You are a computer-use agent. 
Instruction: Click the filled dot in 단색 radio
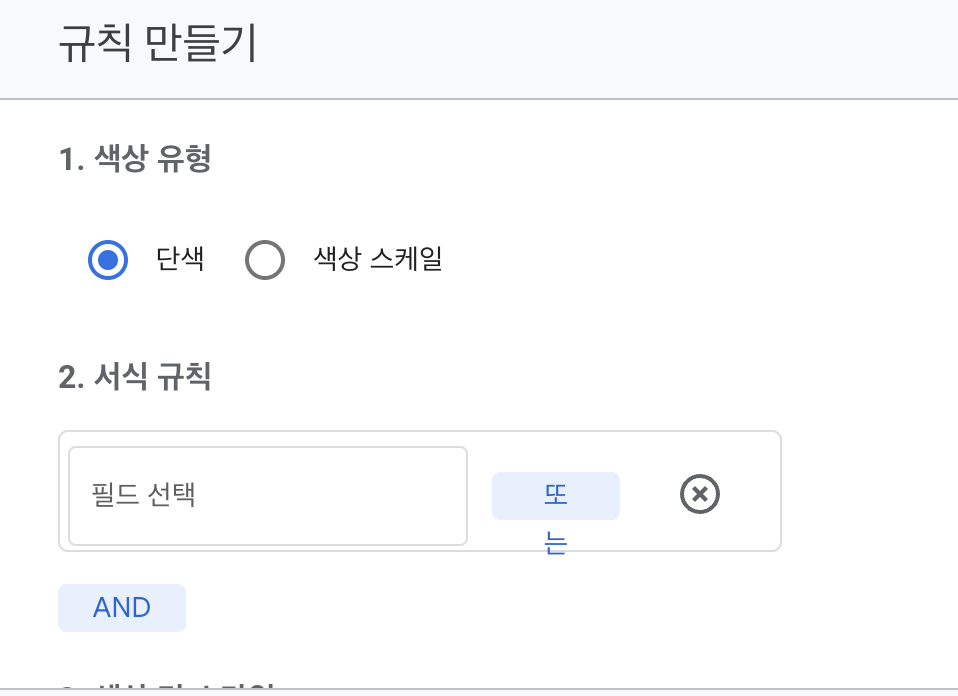click(108, 261)
